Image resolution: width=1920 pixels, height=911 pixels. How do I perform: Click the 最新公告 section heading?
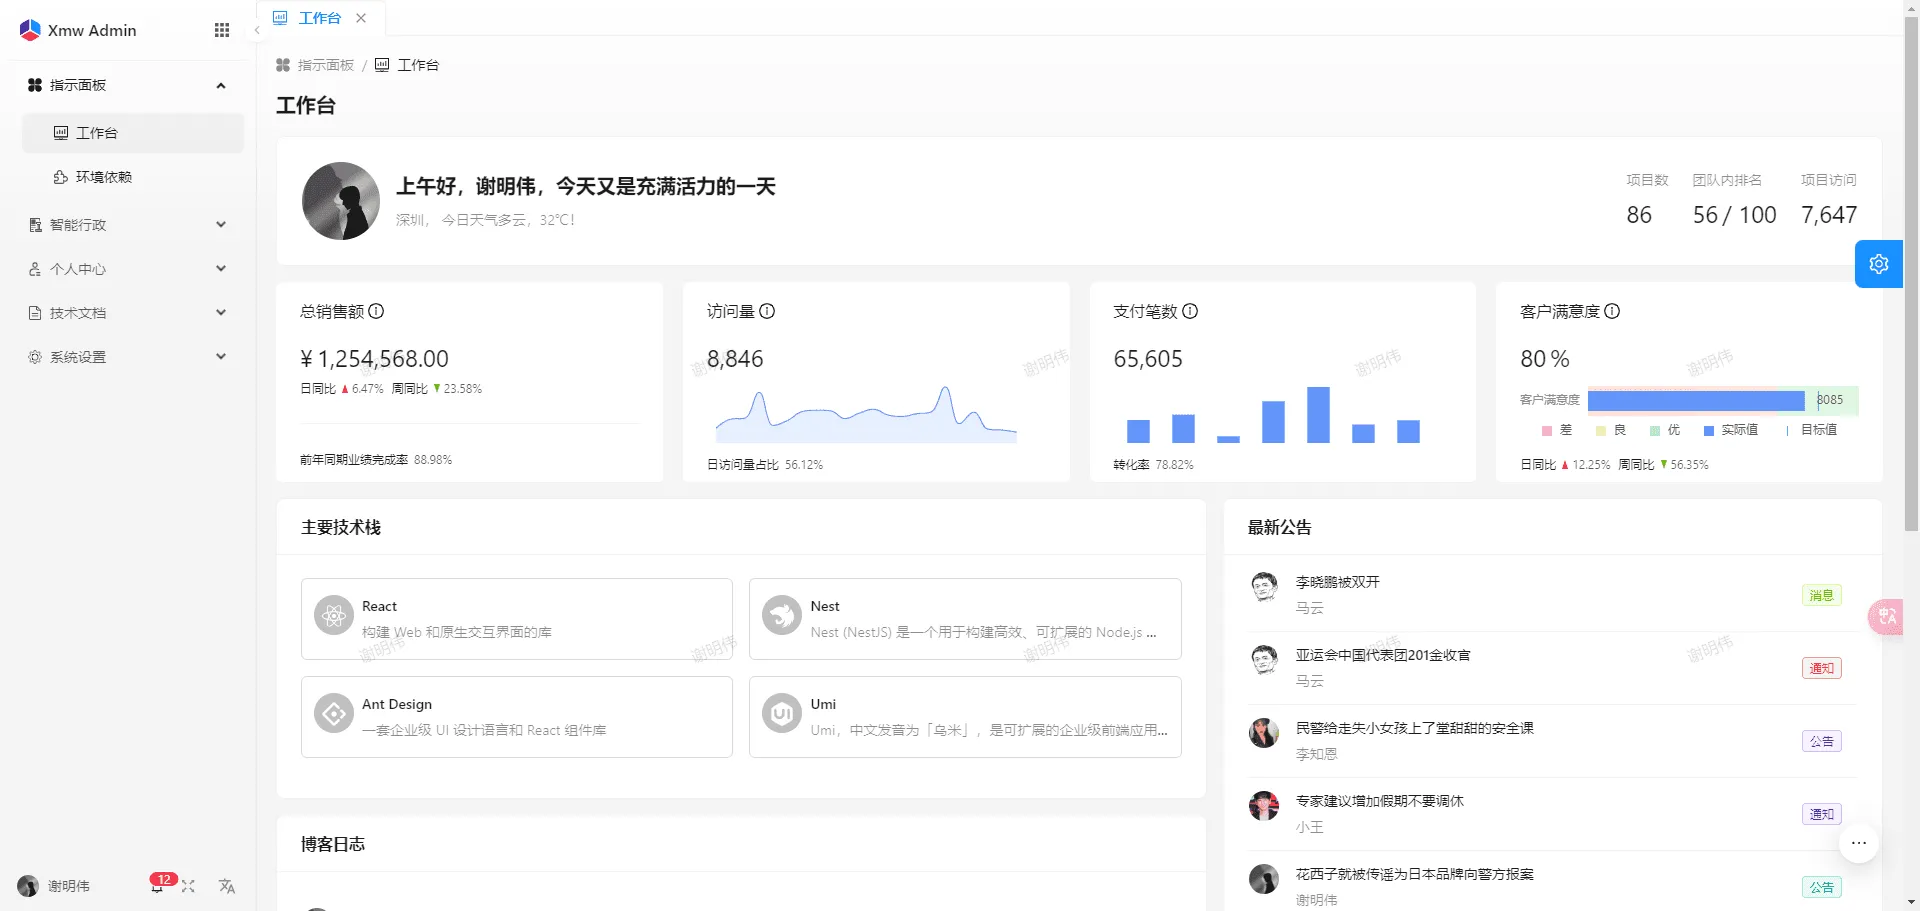pyautogui.click(x=1280, y=527)
